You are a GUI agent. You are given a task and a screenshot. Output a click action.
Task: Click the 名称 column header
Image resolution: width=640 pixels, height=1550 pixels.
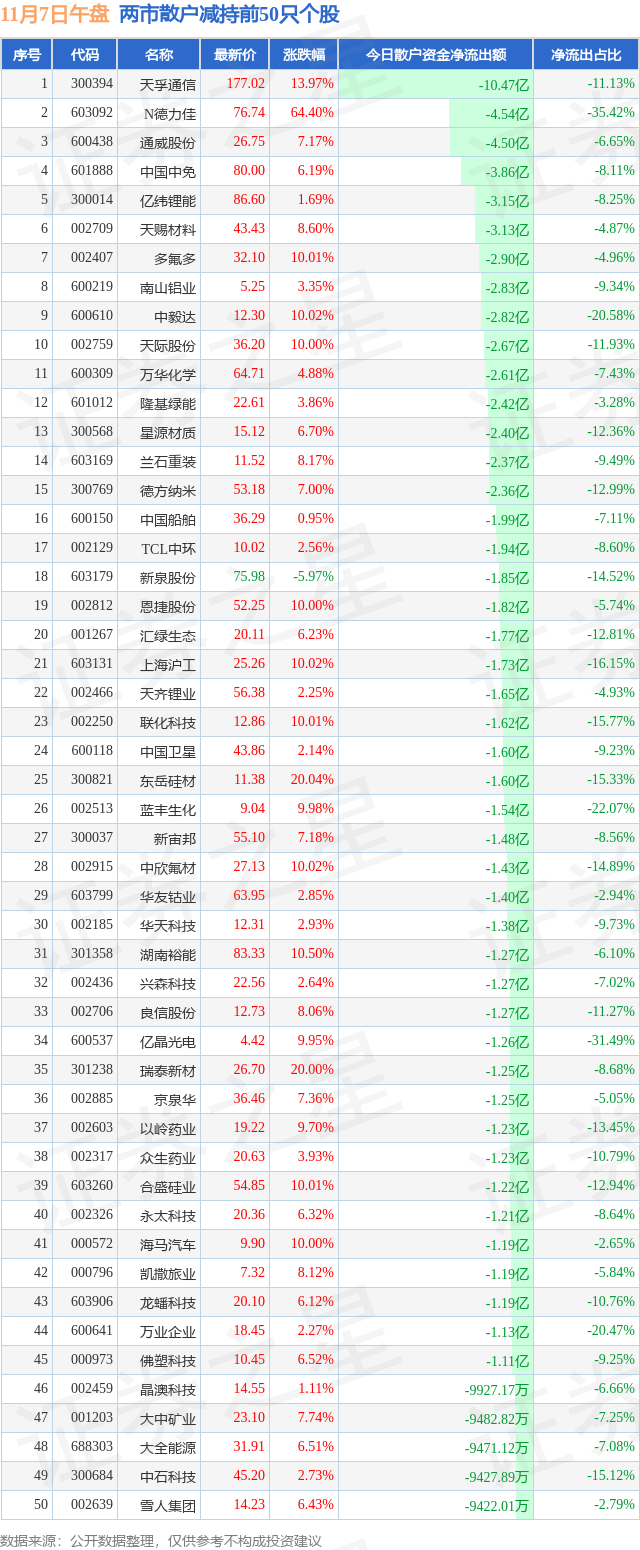pos(159,55)
